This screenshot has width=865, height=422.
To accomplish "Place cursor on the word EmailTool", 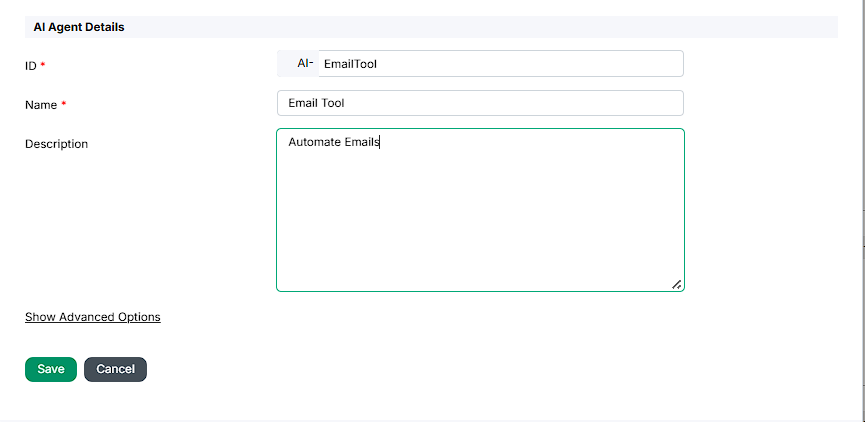I will tap(350, 64).
